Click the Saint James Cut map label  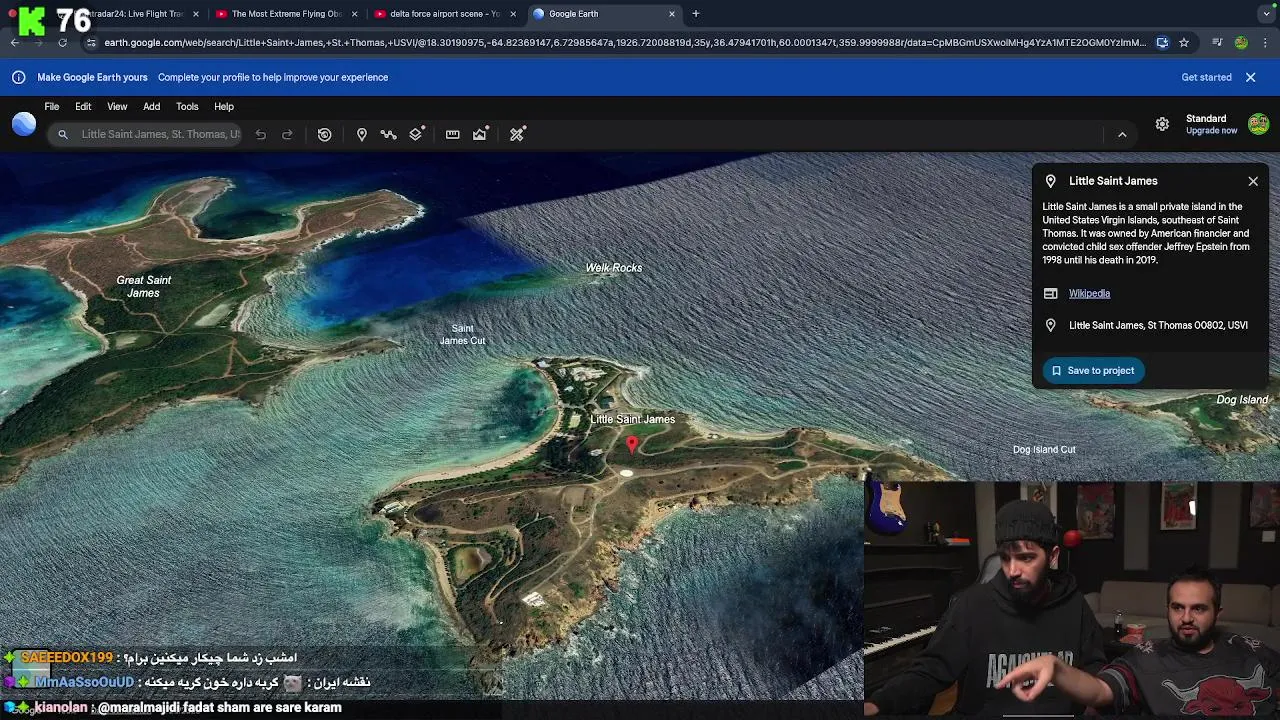[x=462, y=335]
